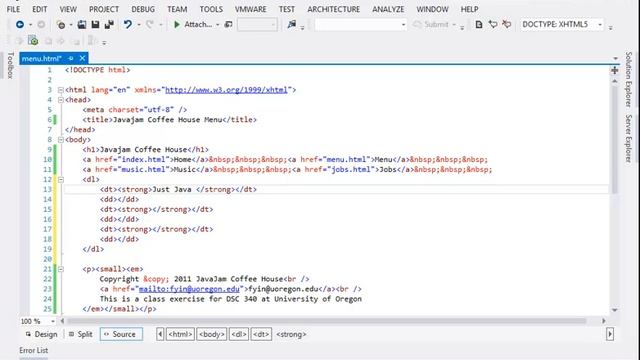Open the ARCHITECTURE menu
Image resolution: width=640 pixels, height=360 pixels.
pyautogui.click(x=333, y=9)
